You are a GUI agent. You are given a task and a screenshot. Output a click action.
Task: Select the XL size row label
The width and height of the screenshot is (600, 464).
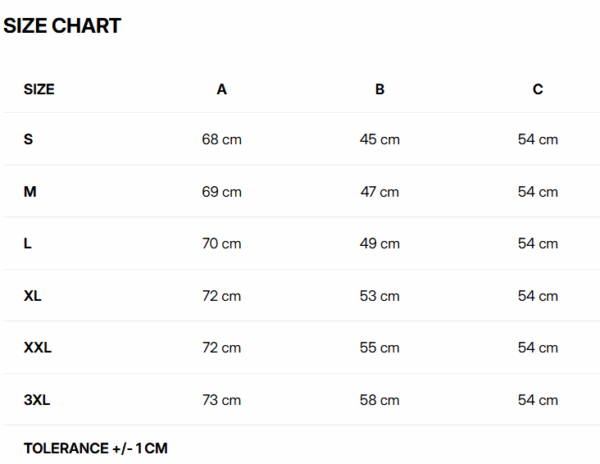click(x=33, y=296)
